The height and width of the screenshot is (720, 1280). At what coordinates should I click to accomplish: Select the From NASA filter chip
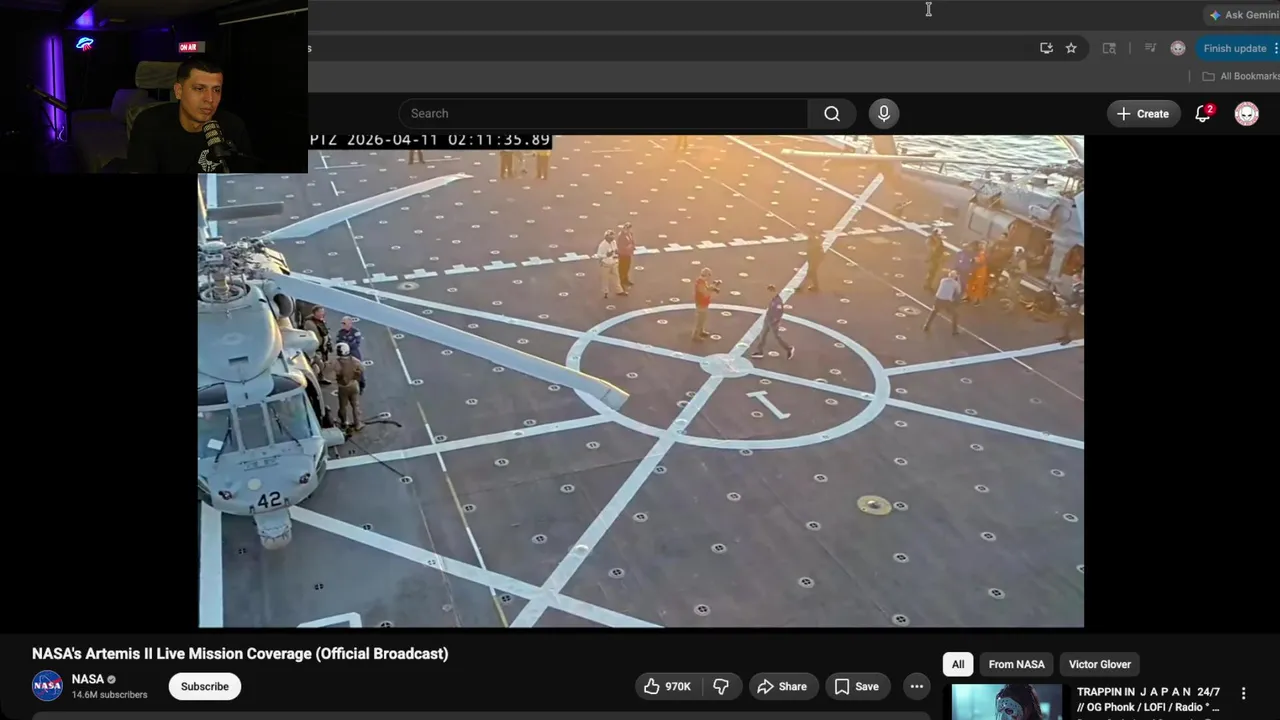pyautogui.click(x=1016, y=664)
